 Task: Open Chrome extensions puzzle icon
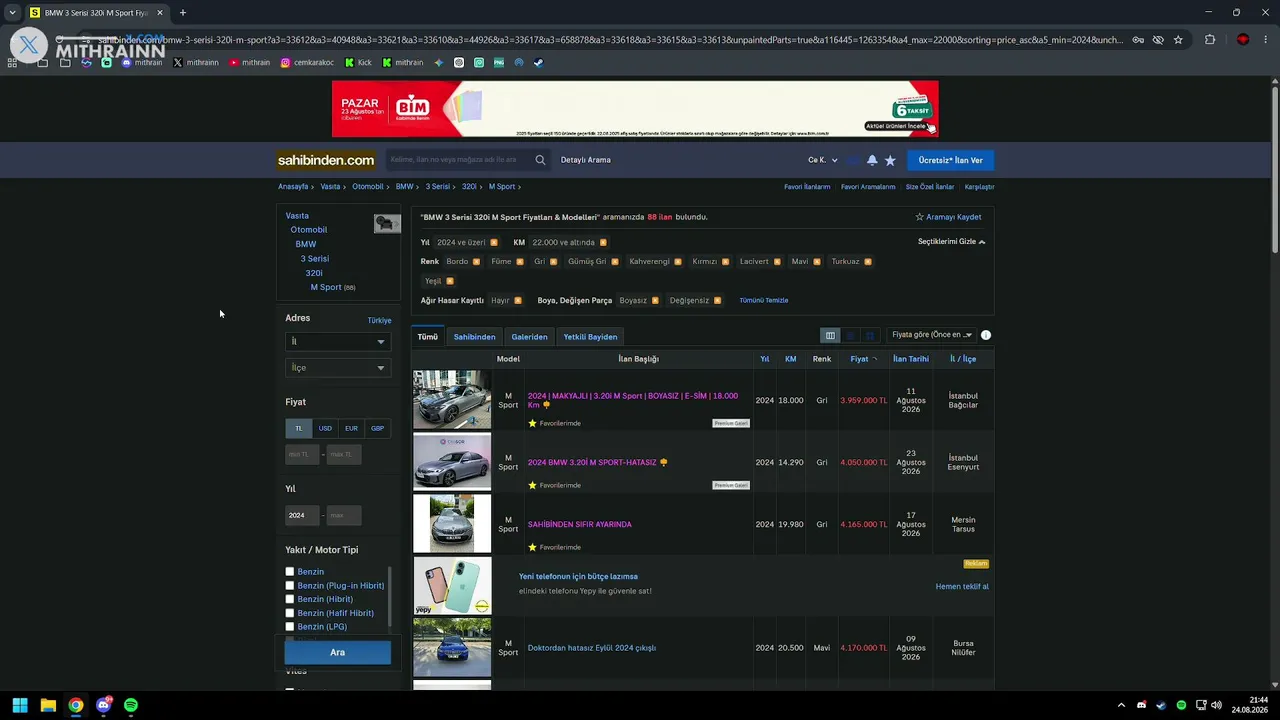(x=1210, y=40)
